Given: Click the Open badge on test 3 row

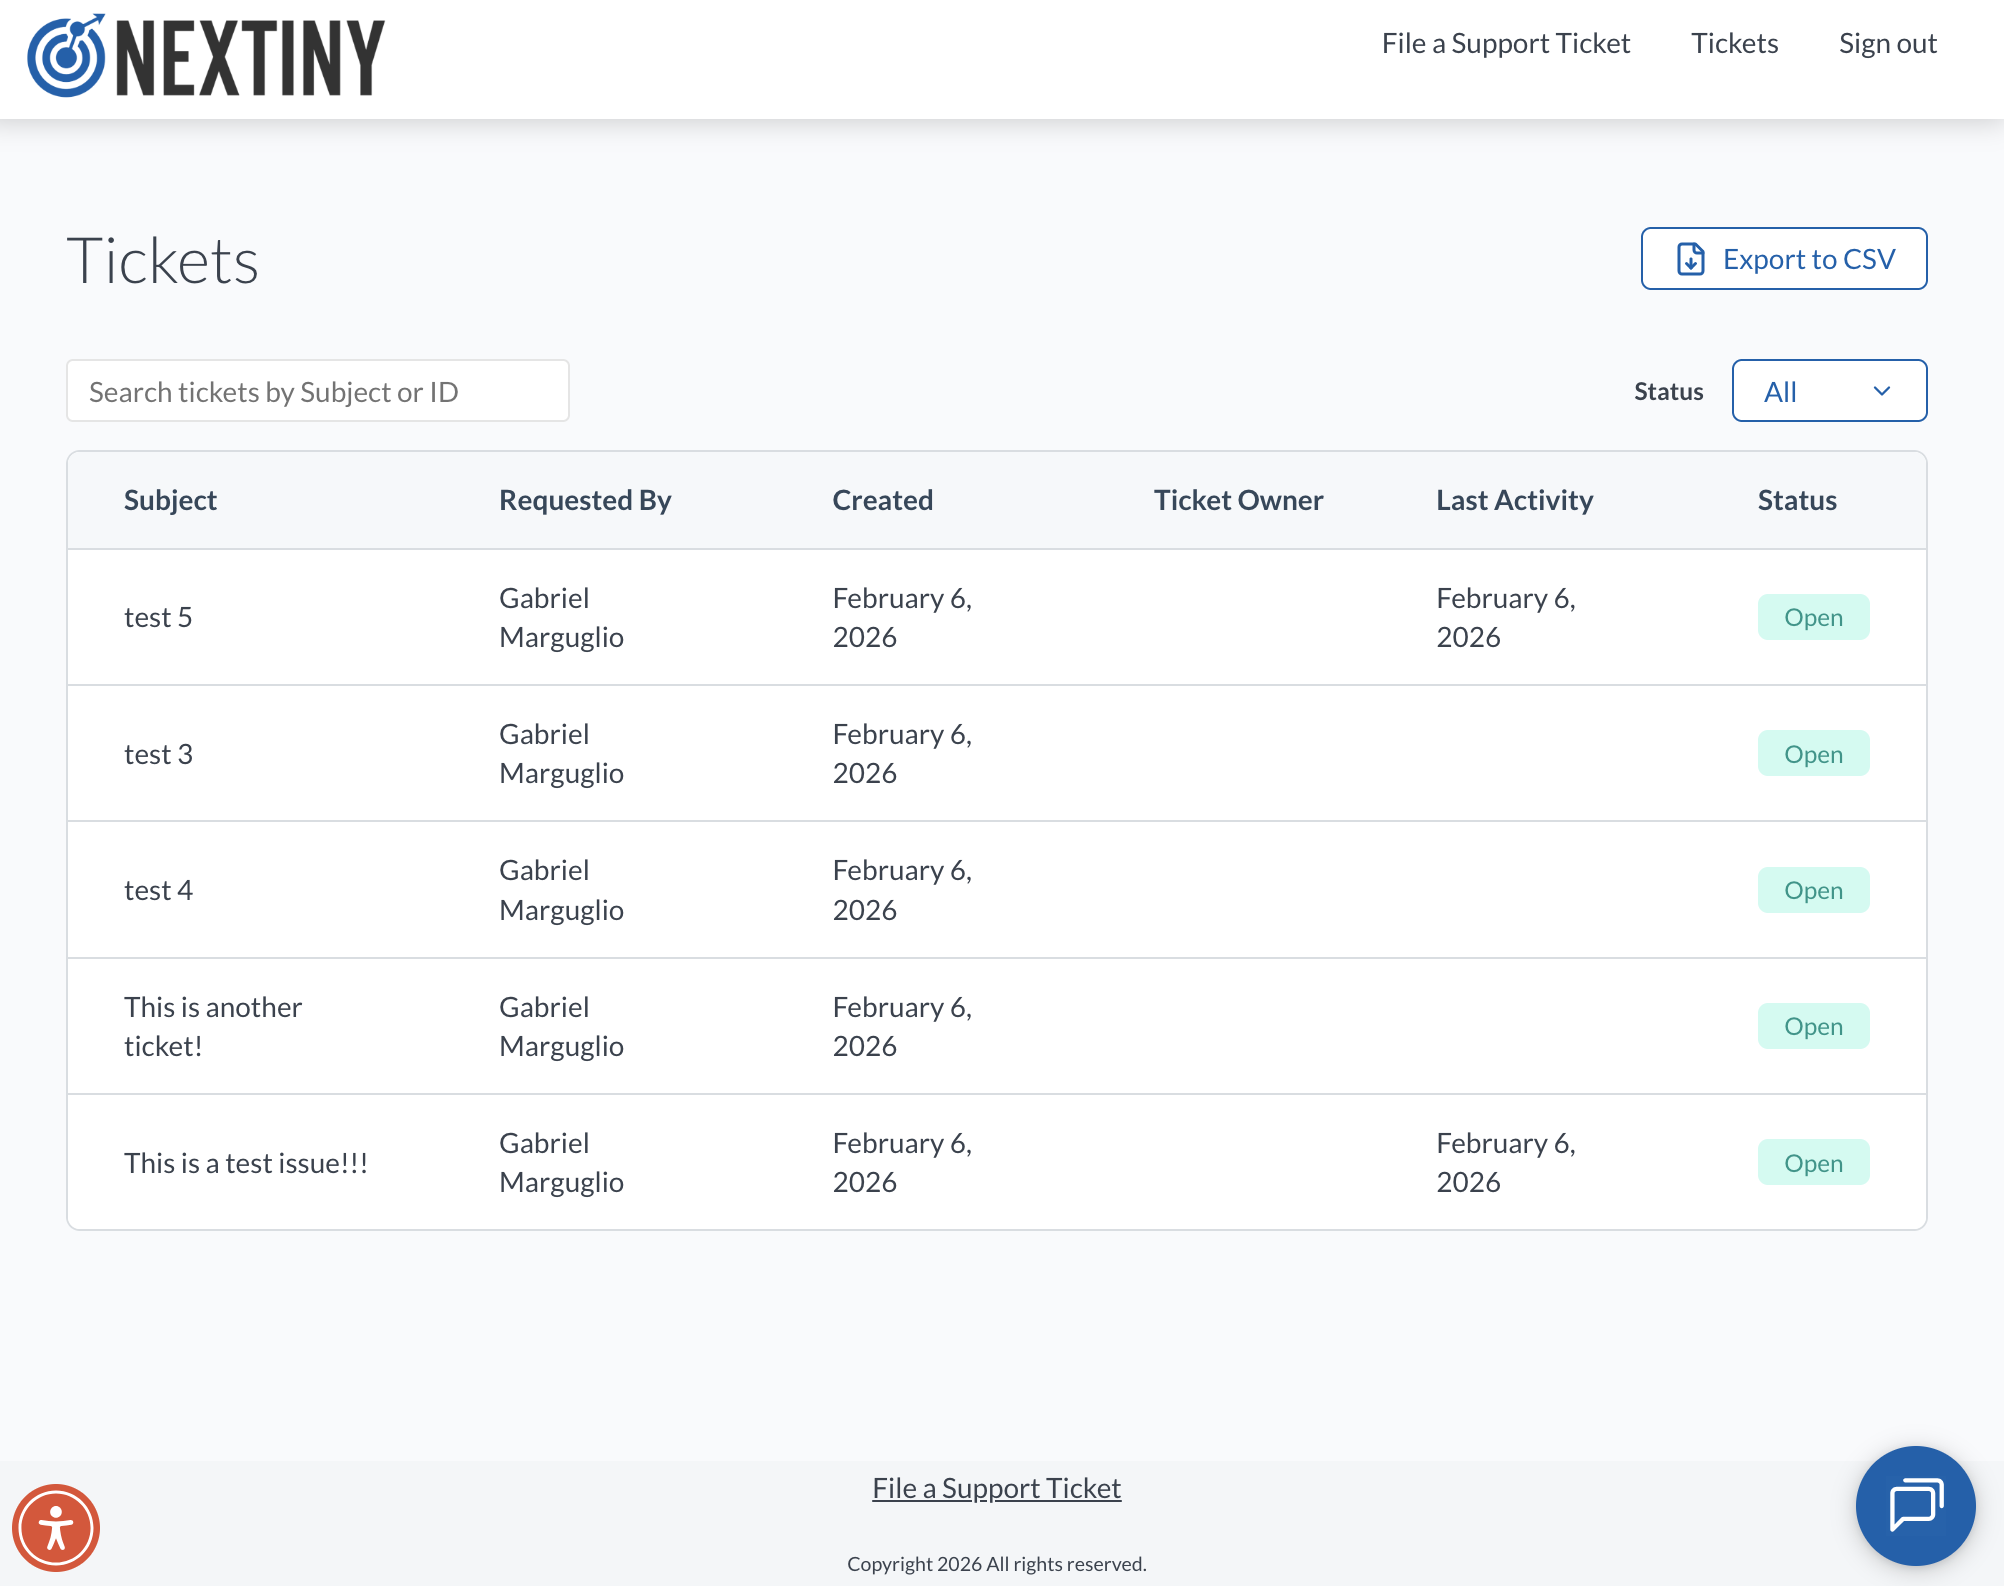Looking at the screenshot, I should (1813, 753).
